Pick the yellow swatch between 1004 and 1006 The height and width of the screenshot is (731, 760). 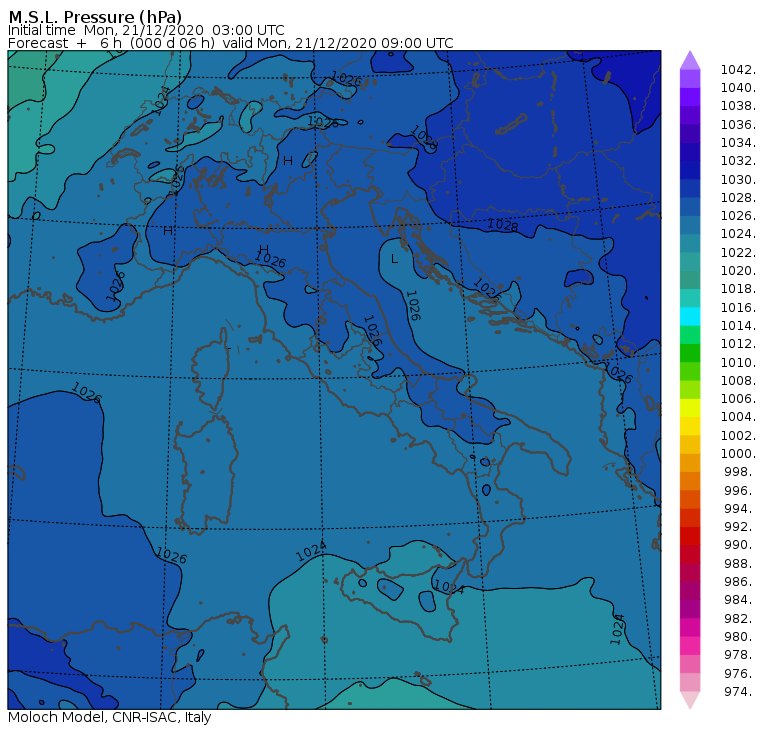click(690, 408)
